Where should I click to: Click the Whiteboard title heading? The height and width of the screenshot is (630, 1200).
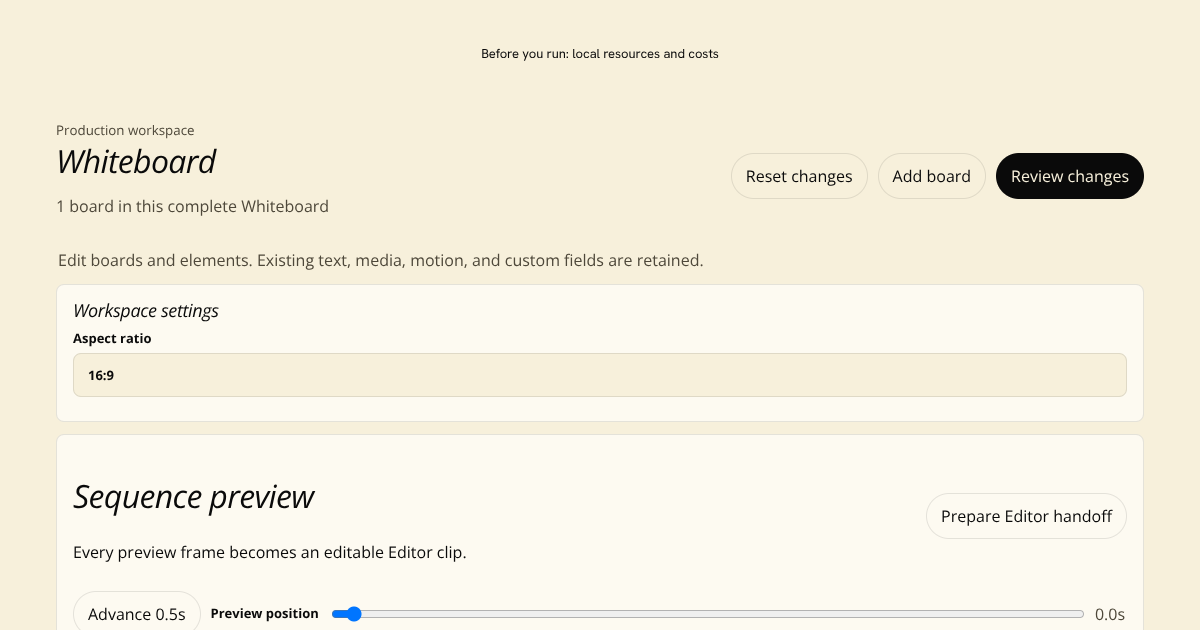click(x=136, y=162)
